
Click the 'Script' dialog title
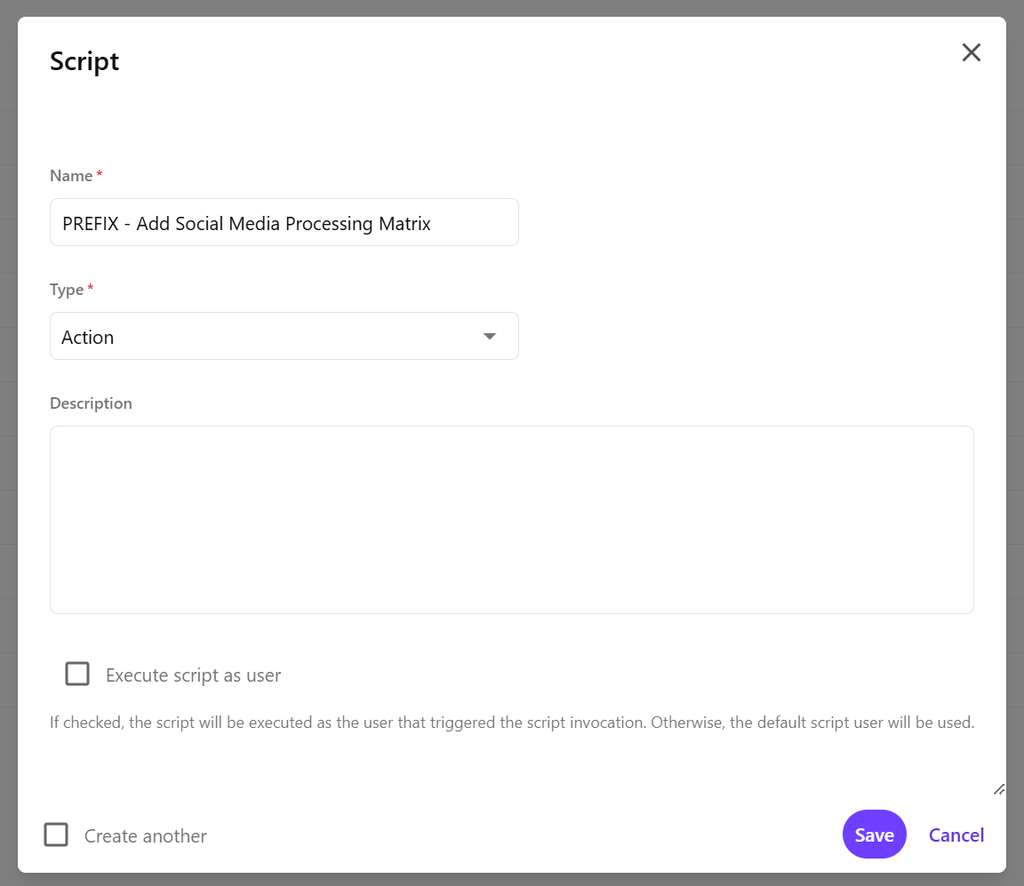(x=85, y=61)
